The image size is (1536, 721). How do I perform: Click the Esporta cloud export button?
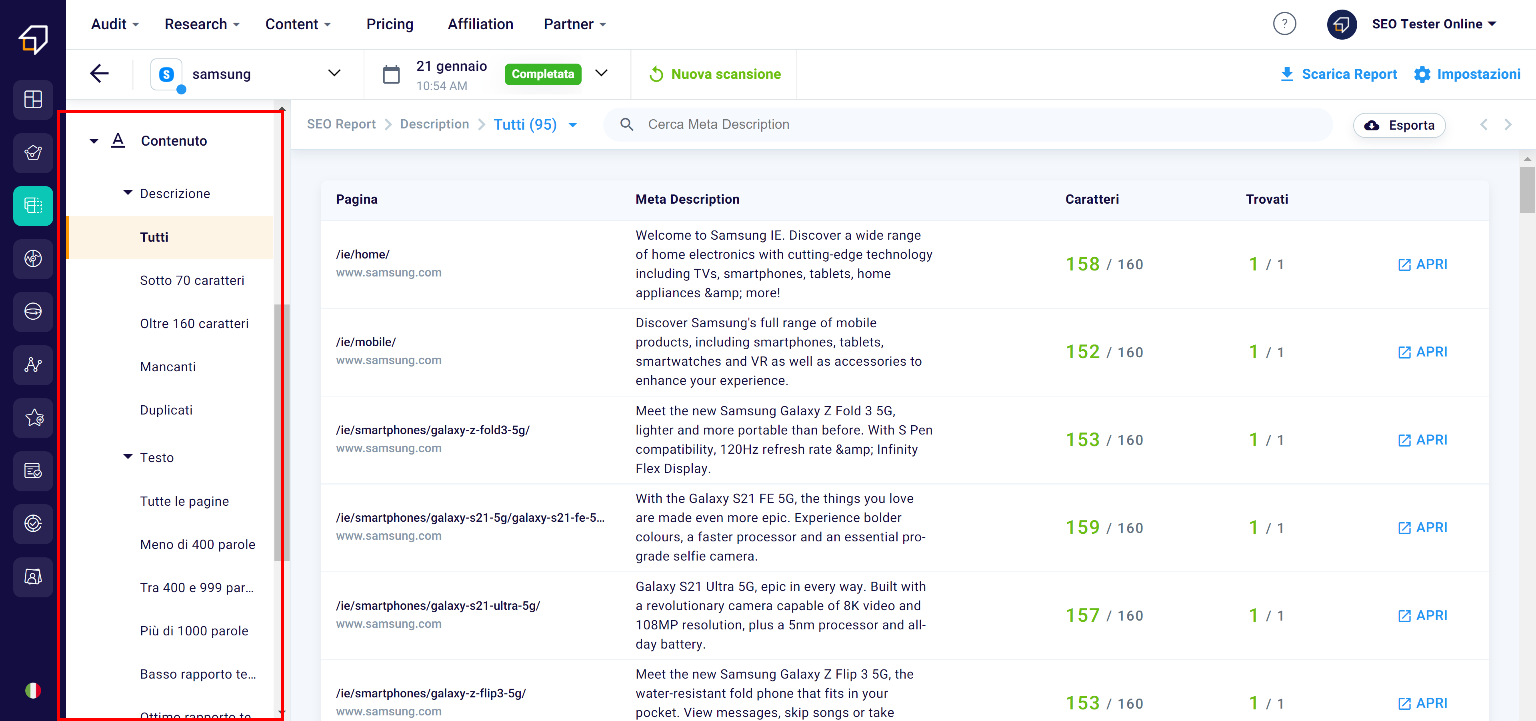(x=1398, y=125)
